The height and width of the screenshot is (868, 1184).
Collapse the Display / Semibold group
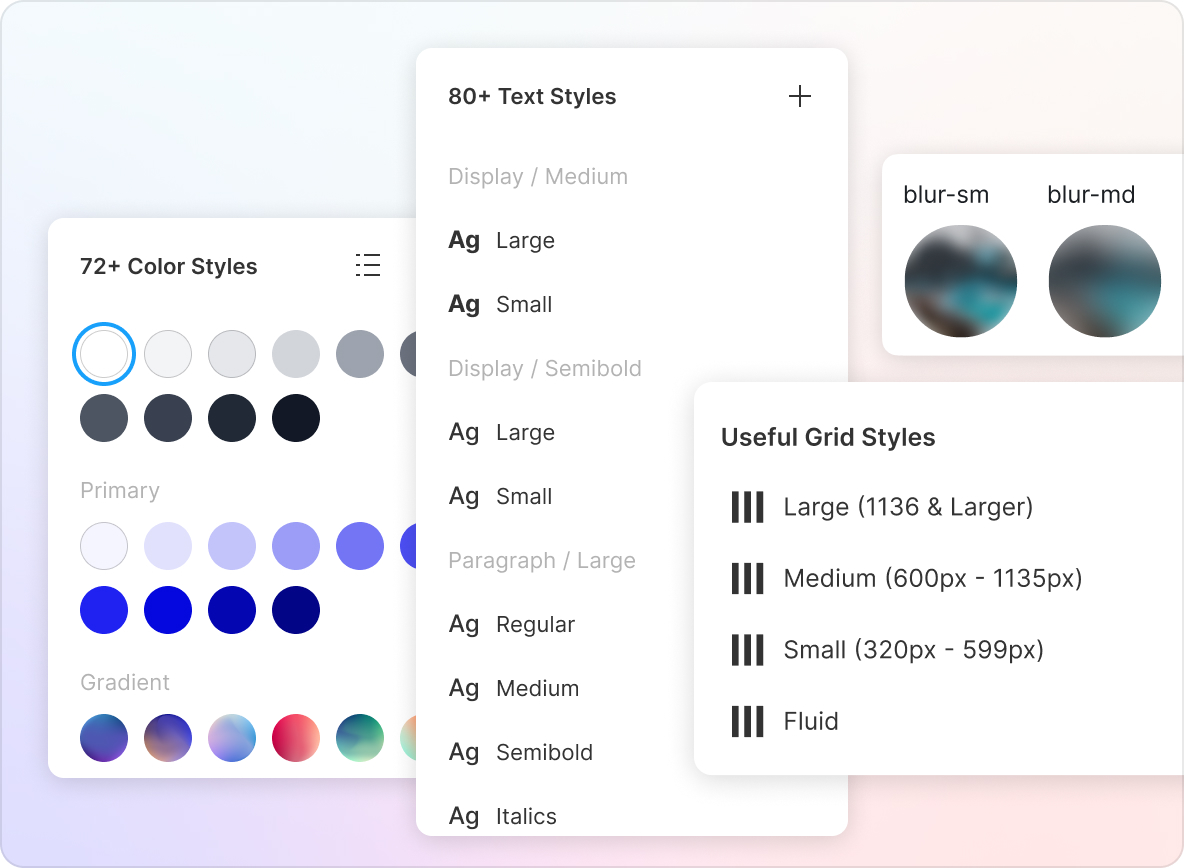point(545,369)
